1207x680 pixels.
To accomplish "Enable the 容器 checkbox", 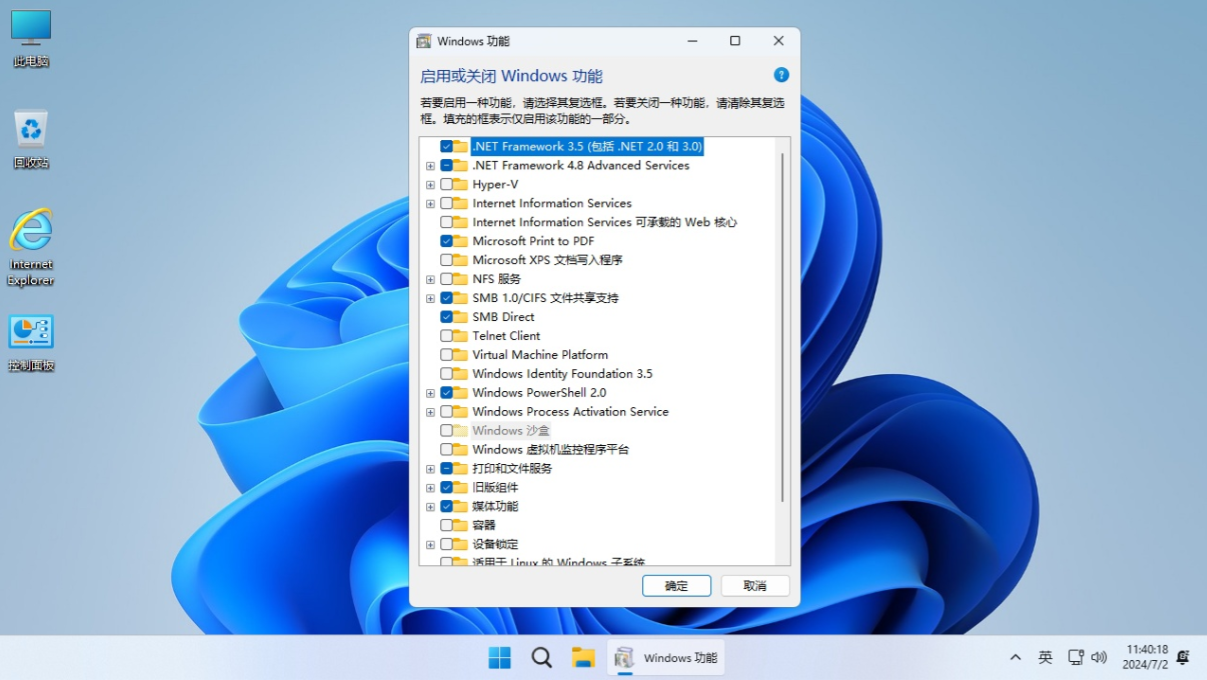I will pyautogui.click(x=446, y=525).
